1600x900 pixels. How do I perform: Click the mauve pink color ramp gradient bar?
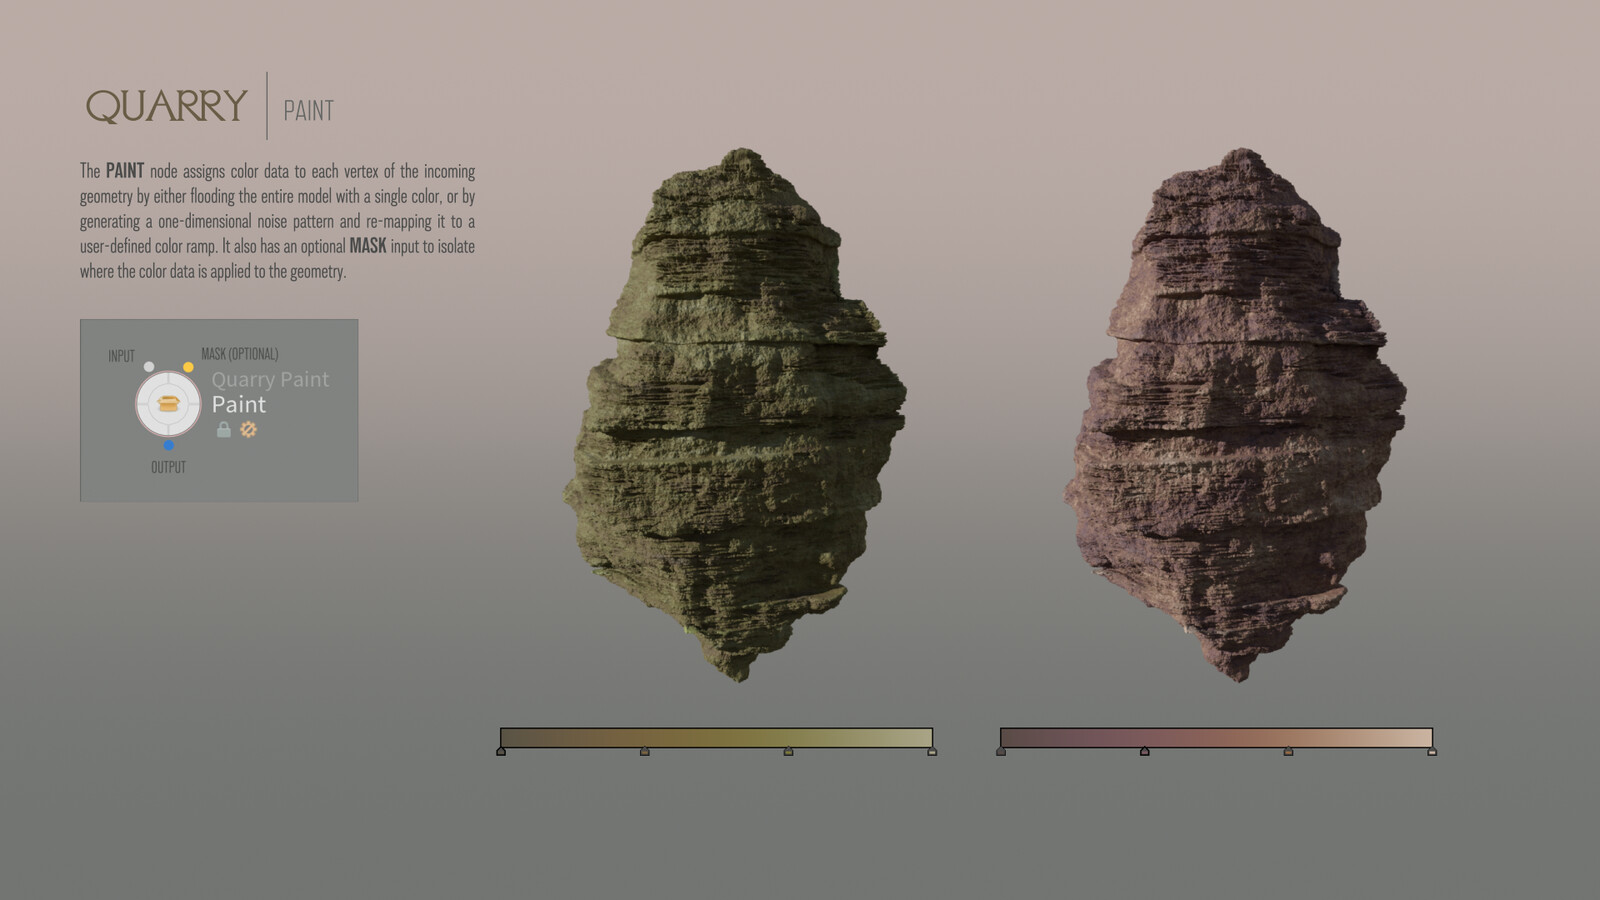coord(1216,737)
